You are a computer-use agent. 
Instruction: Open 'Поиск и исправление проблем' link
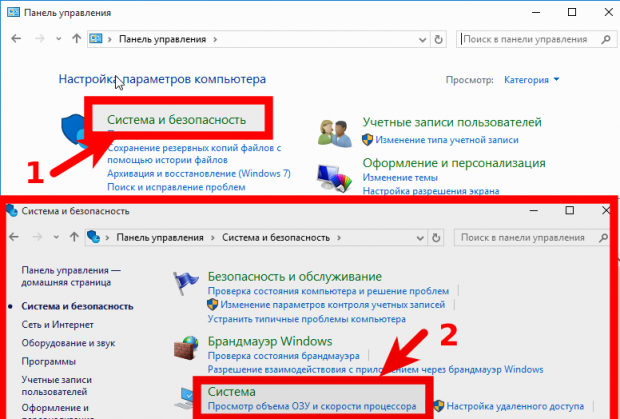(176, 187)
